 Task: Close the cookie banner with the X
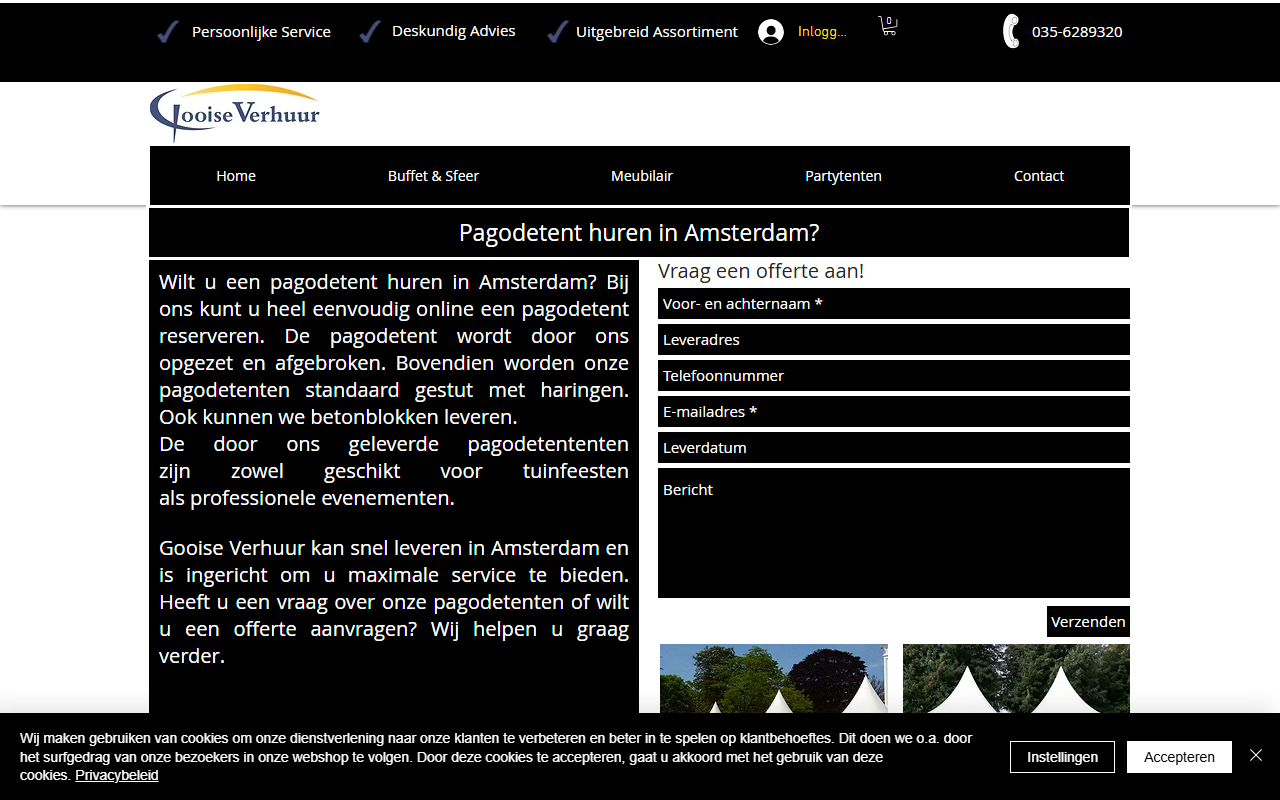click(1256, 755)
